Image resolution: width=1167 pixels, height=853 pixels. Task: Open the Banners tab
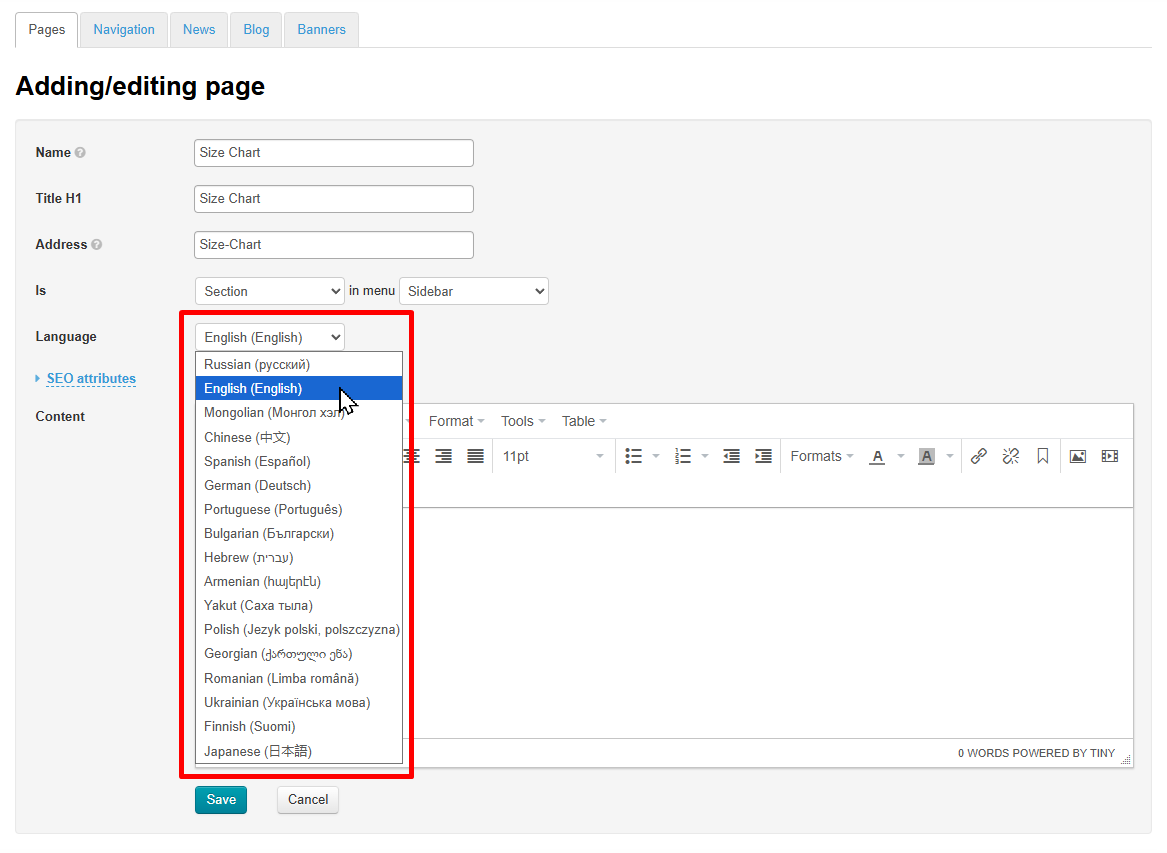pyautogui.click(x=321, y=30)
